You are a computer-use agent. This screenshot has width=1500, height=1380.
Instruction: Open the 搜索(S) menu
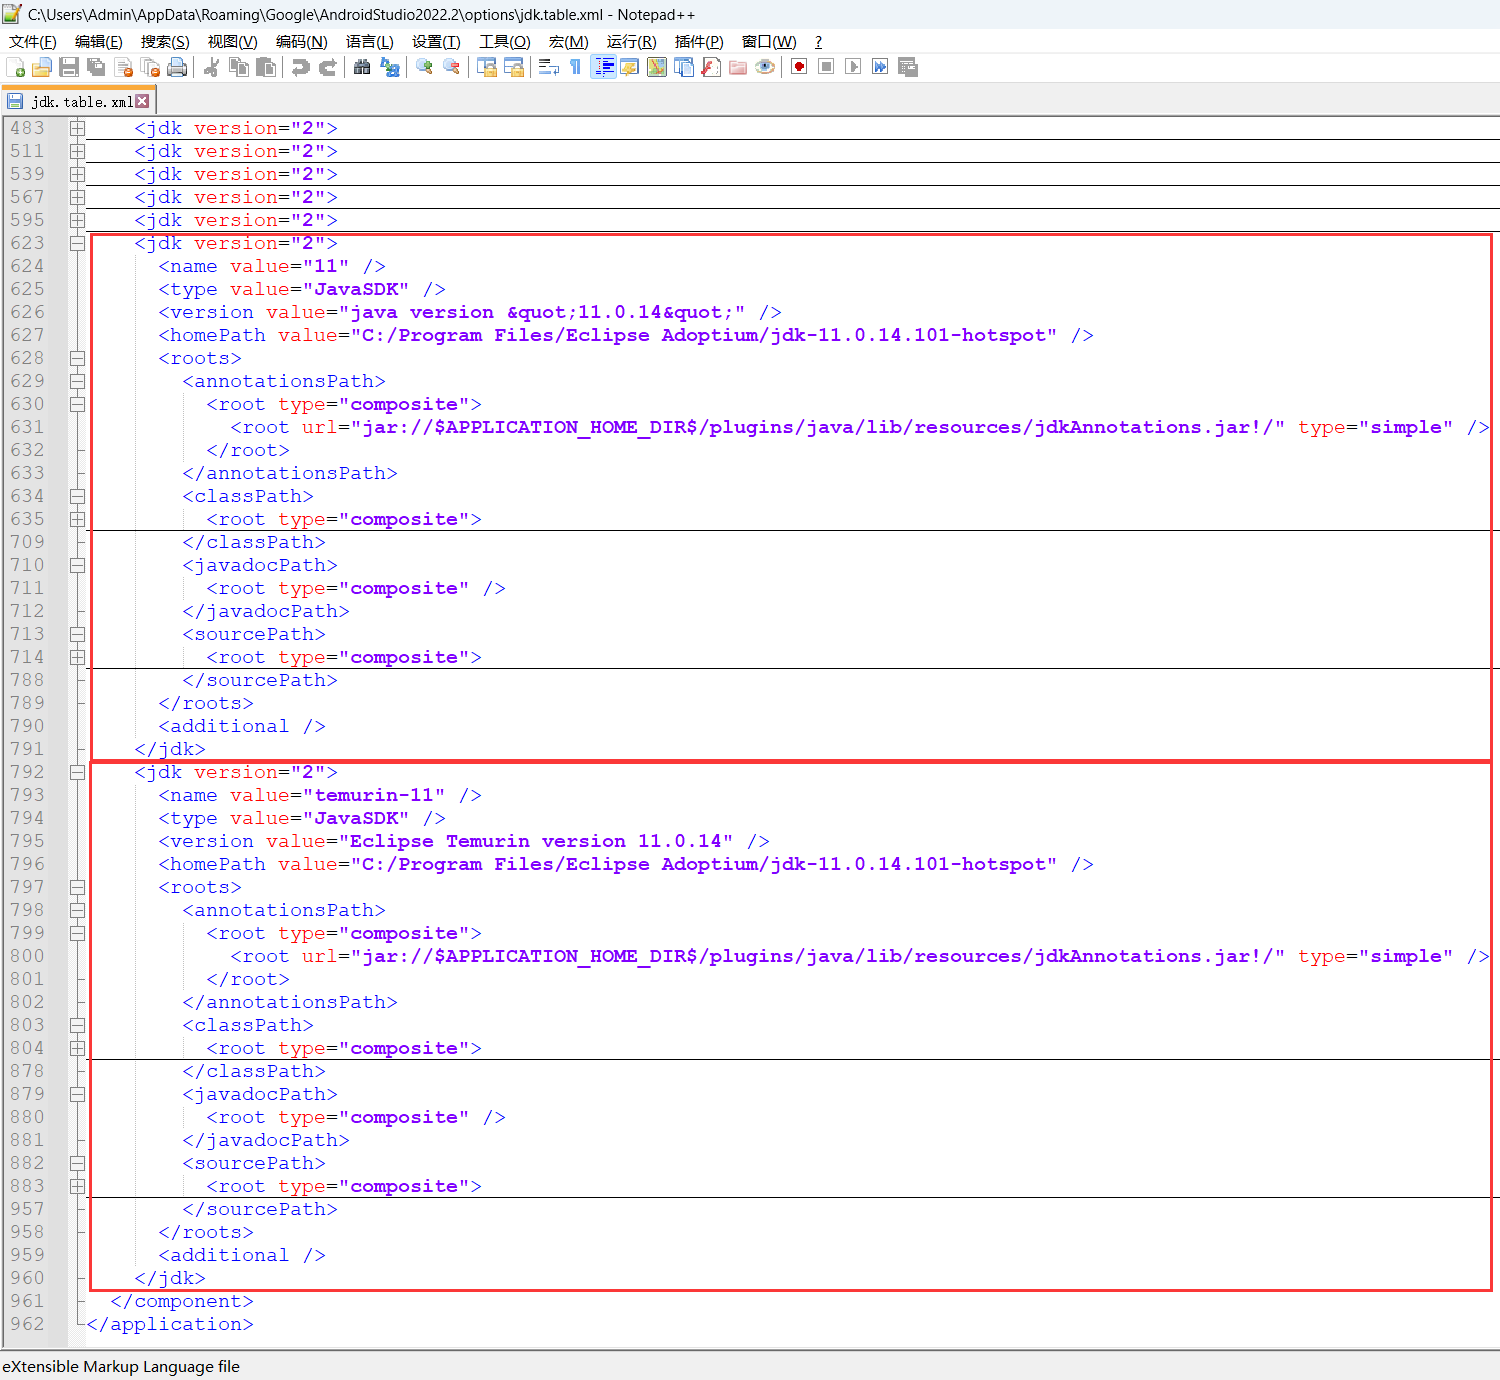(164, 42)
